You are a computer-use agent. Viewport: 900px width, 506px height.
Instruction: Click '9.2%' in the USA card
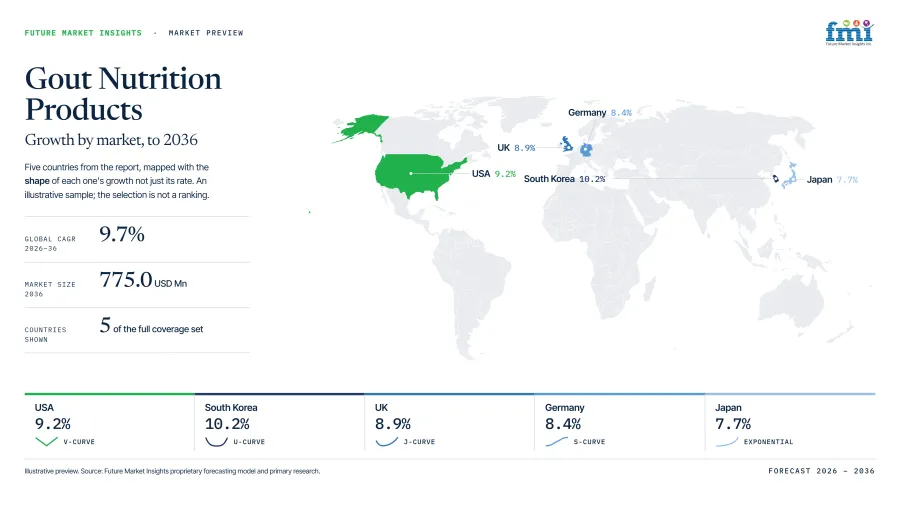[53, 423]
